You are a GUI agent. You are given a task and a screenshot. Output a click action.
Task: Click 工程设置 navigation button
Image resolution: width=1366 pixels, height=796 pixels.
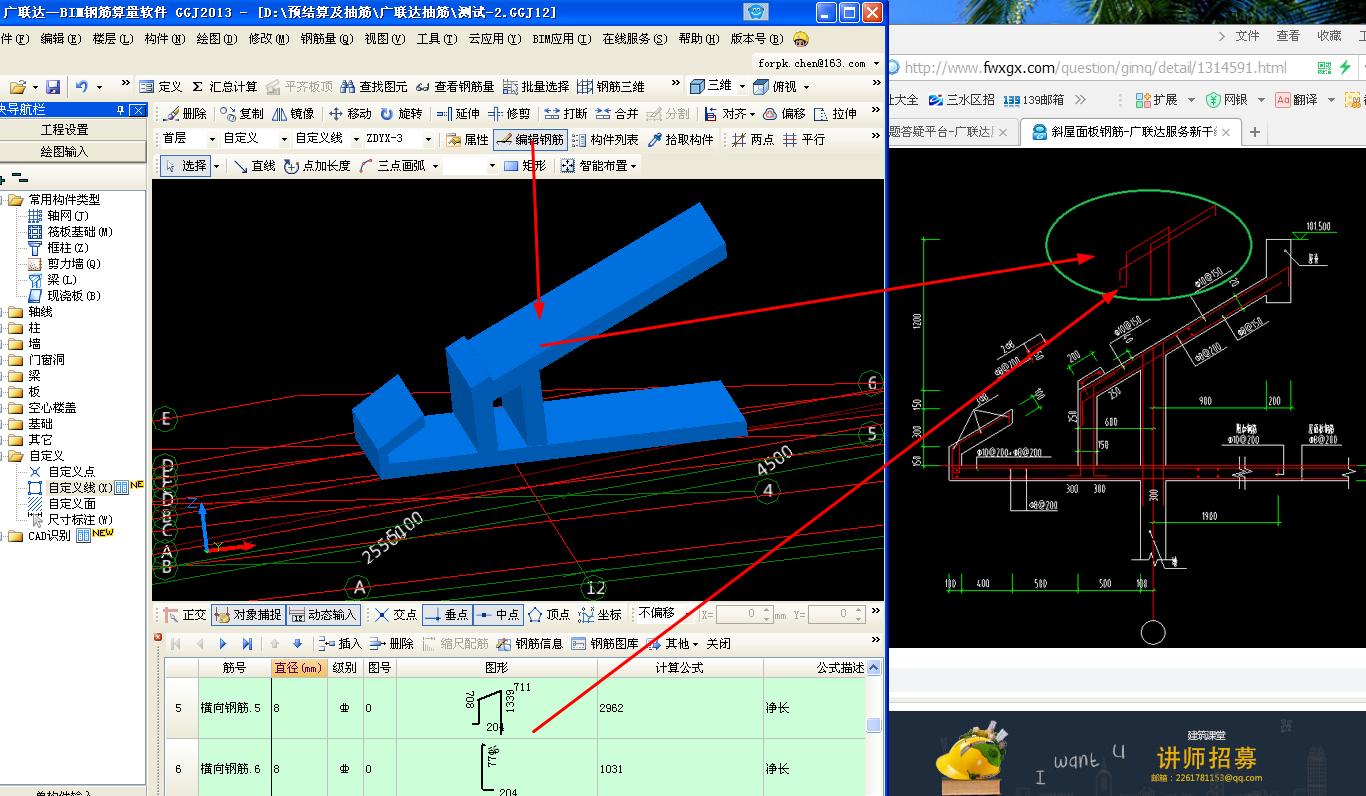pyautogui.click(x=65, y=130)
